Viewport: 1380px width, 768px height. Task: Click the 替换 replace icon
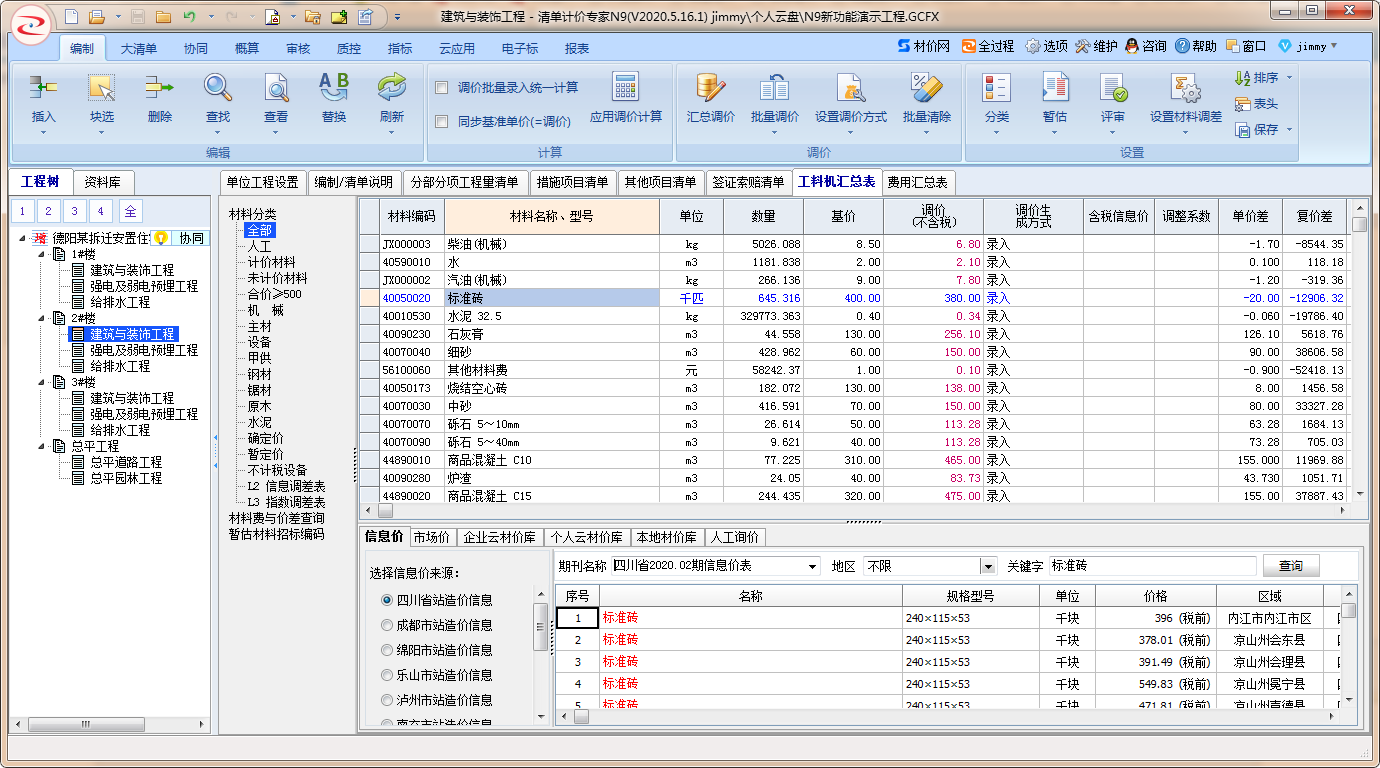pyautogui.click(x=334, y=90)
